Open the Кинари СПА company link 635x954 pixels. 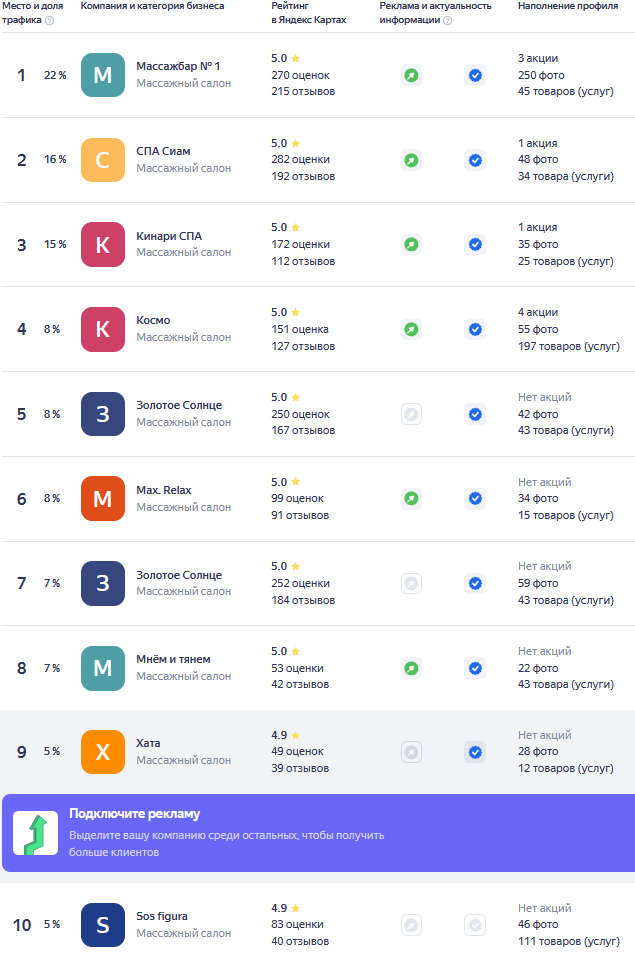coord(169,236)
